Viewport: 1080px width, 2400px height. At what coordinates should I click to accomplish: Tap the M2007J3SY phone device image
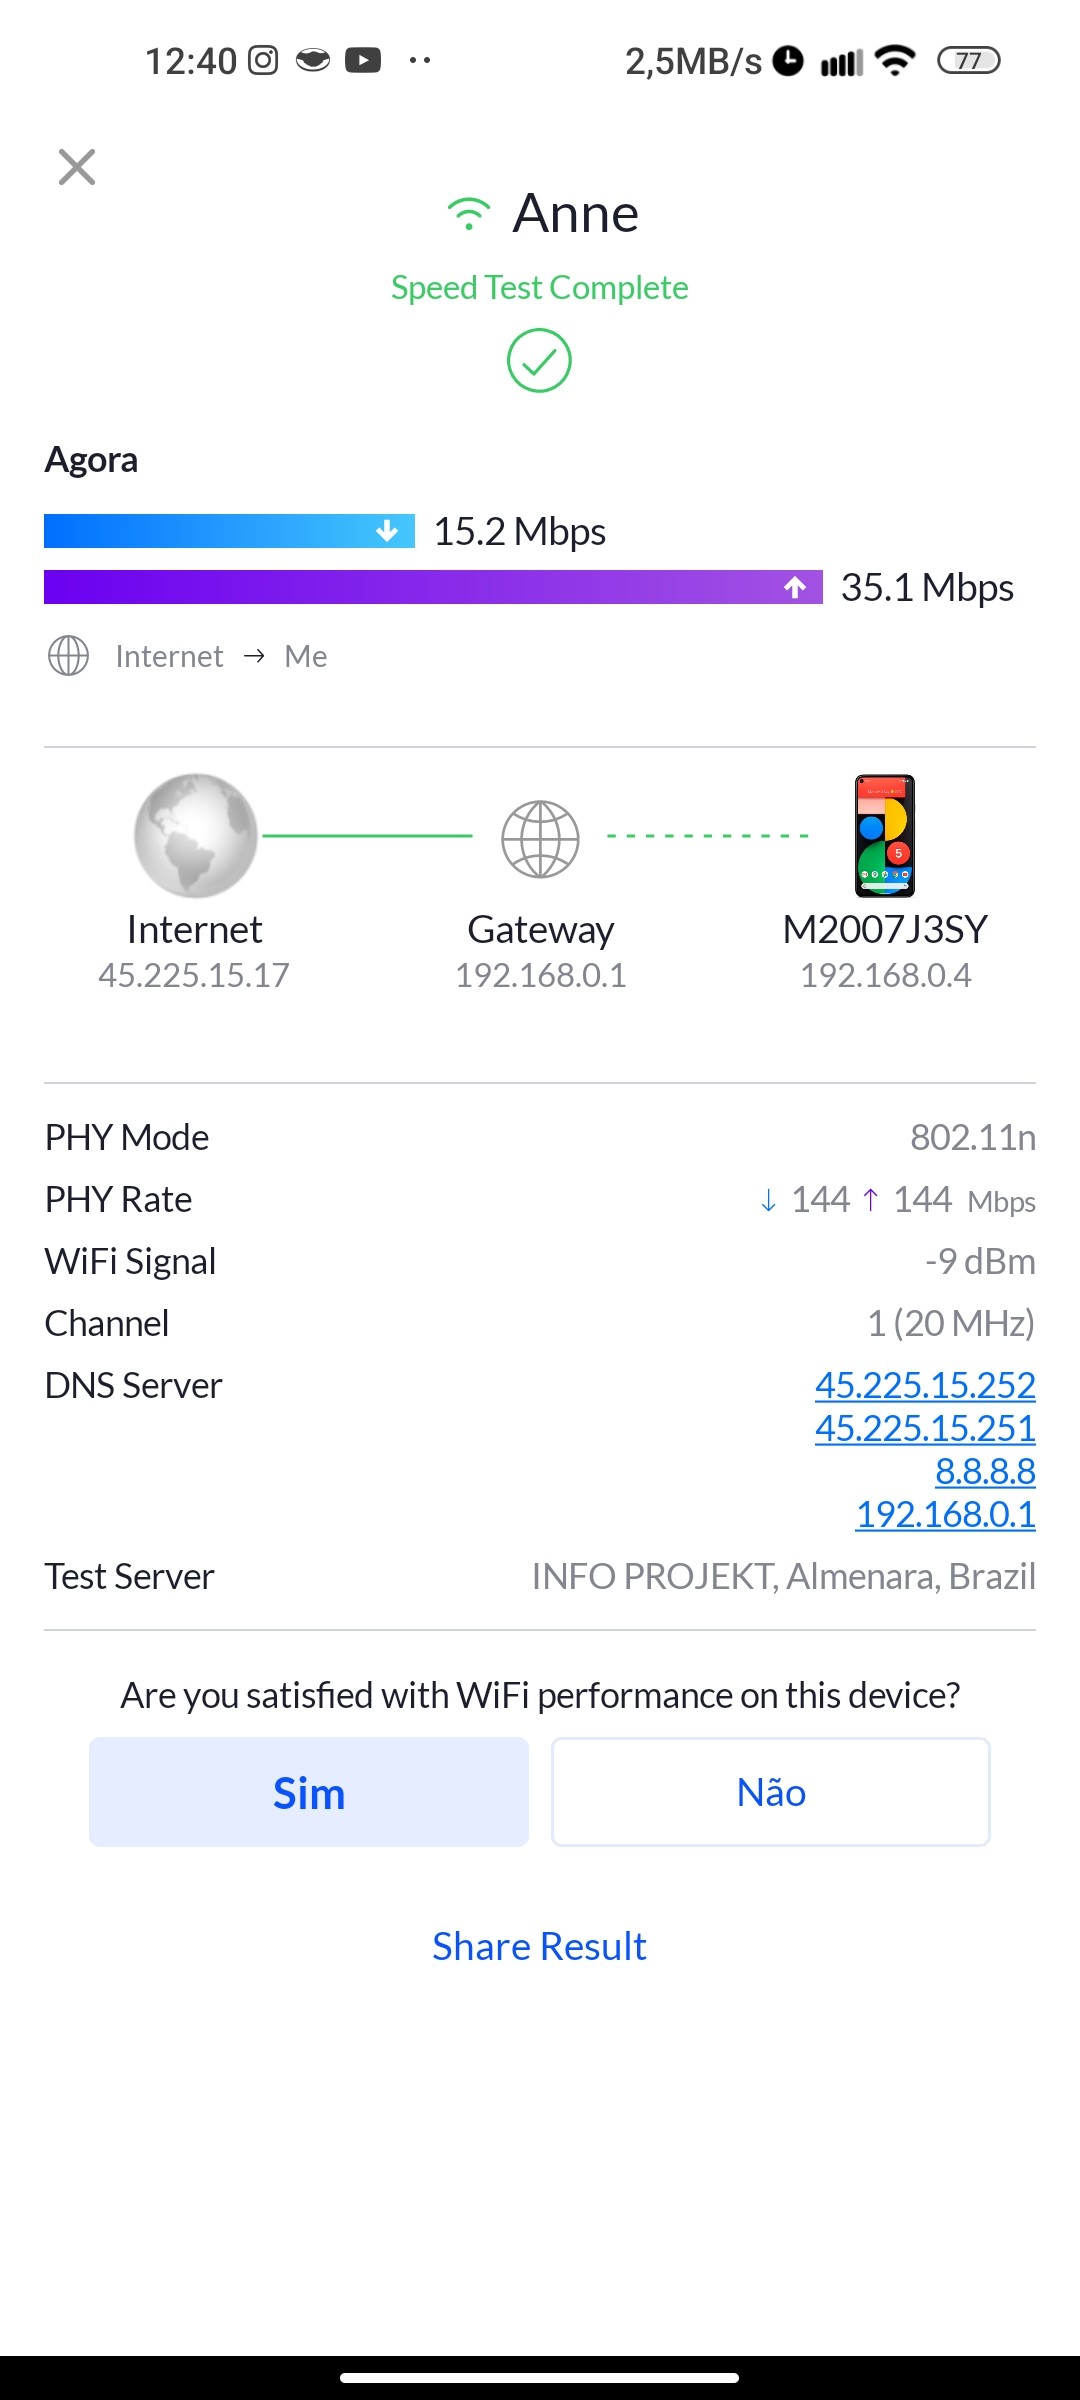coord(885,836)
